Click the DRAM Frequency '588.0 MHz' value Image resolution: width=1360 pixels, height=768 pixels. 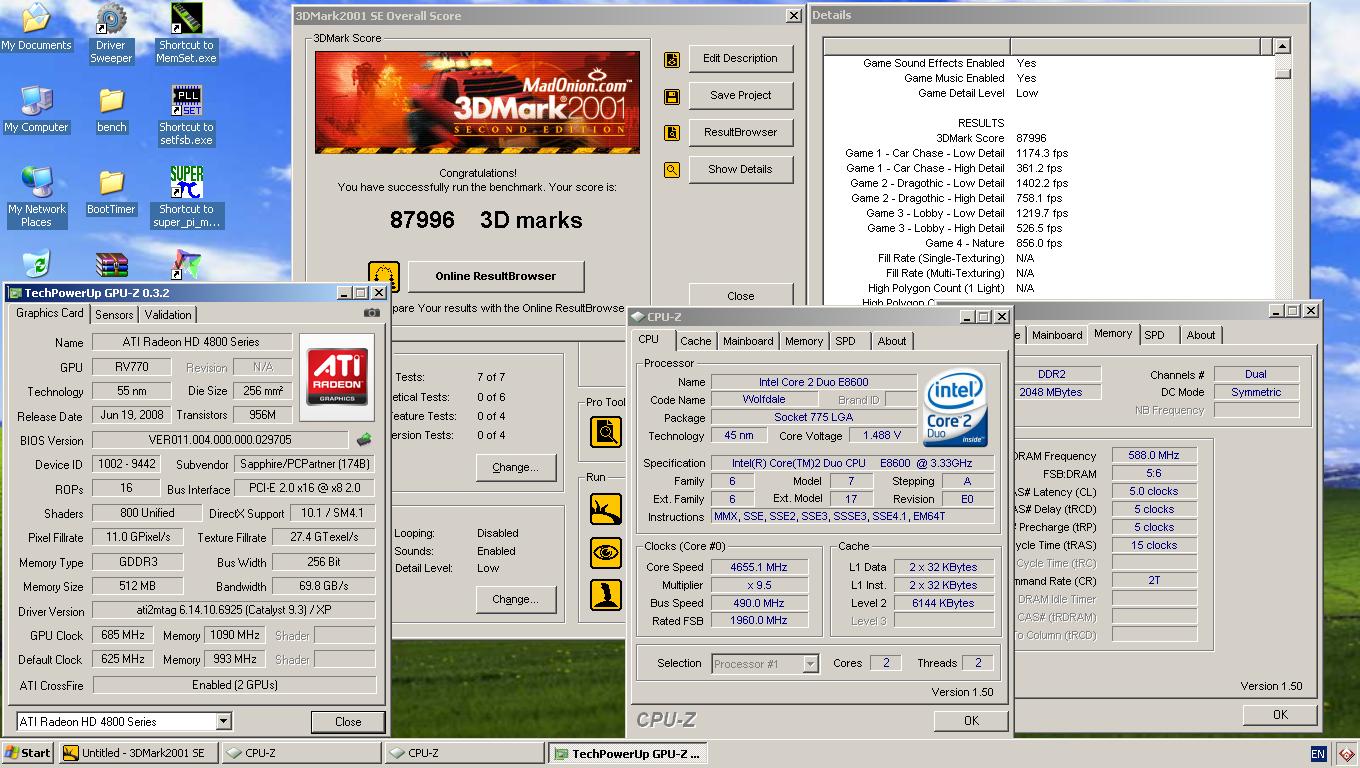[x=1153, y=456]
